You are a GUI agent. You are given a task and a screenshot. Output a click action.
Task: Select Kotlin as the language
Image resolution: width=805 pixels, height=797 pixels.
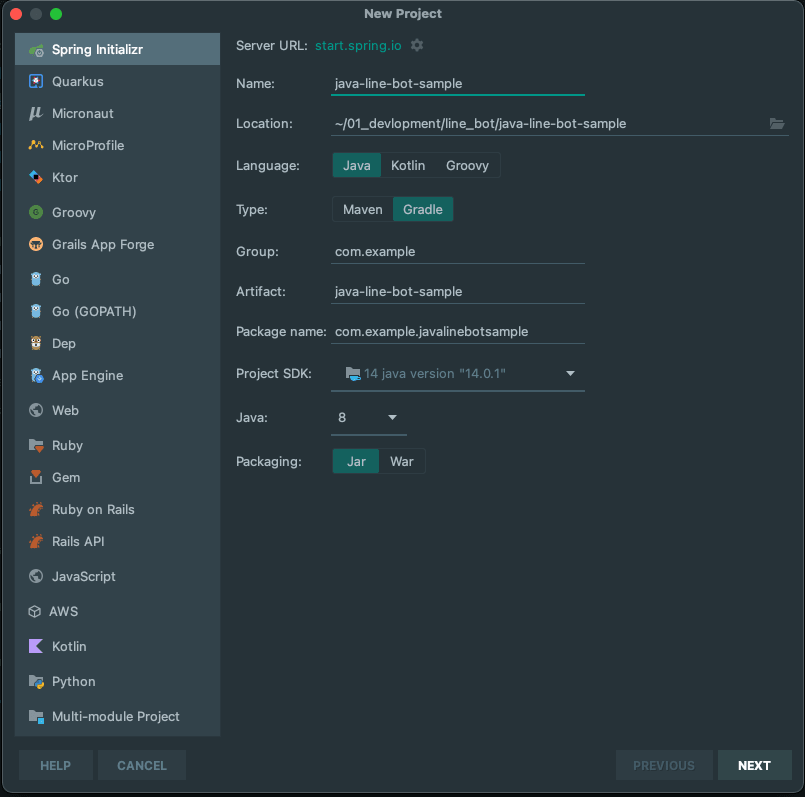(x=408, y=165)
